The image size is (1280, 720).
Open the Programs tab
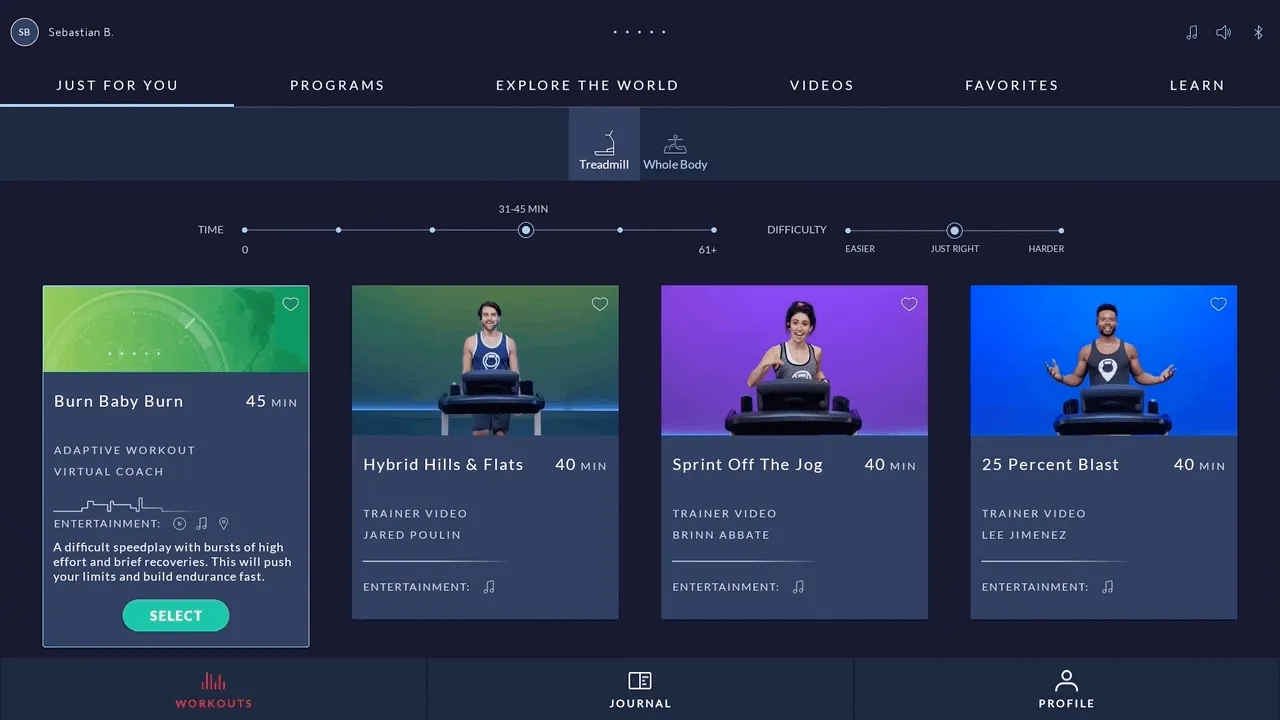point(337,85)
